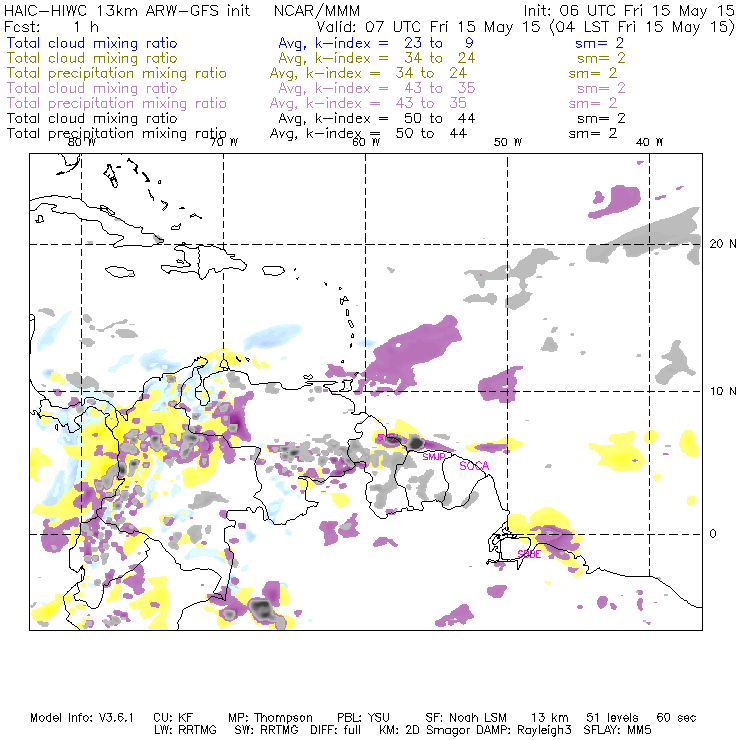Click the '13 km' resolution text in the footer
The height and width of the screenshot is (740, 740).
550,718
